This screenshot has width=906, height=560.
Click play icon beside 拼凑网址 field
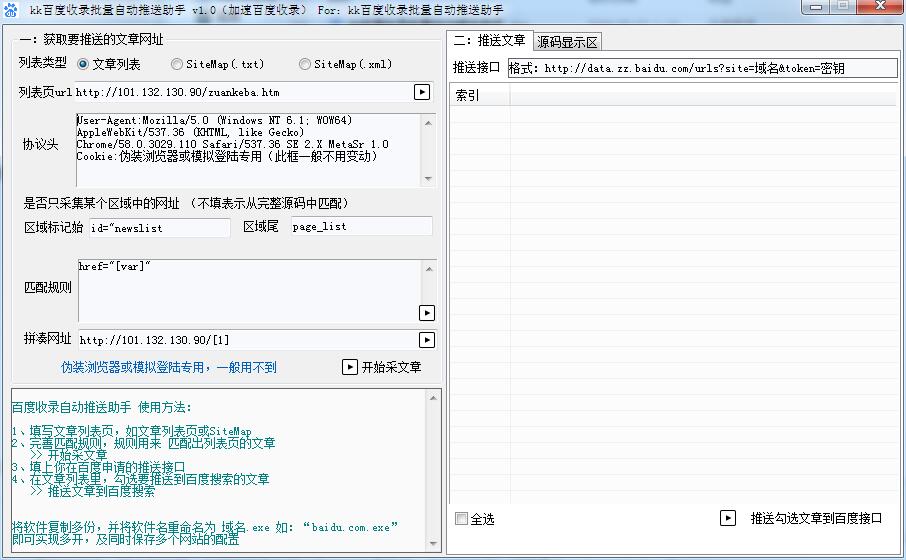click(426, 340)
